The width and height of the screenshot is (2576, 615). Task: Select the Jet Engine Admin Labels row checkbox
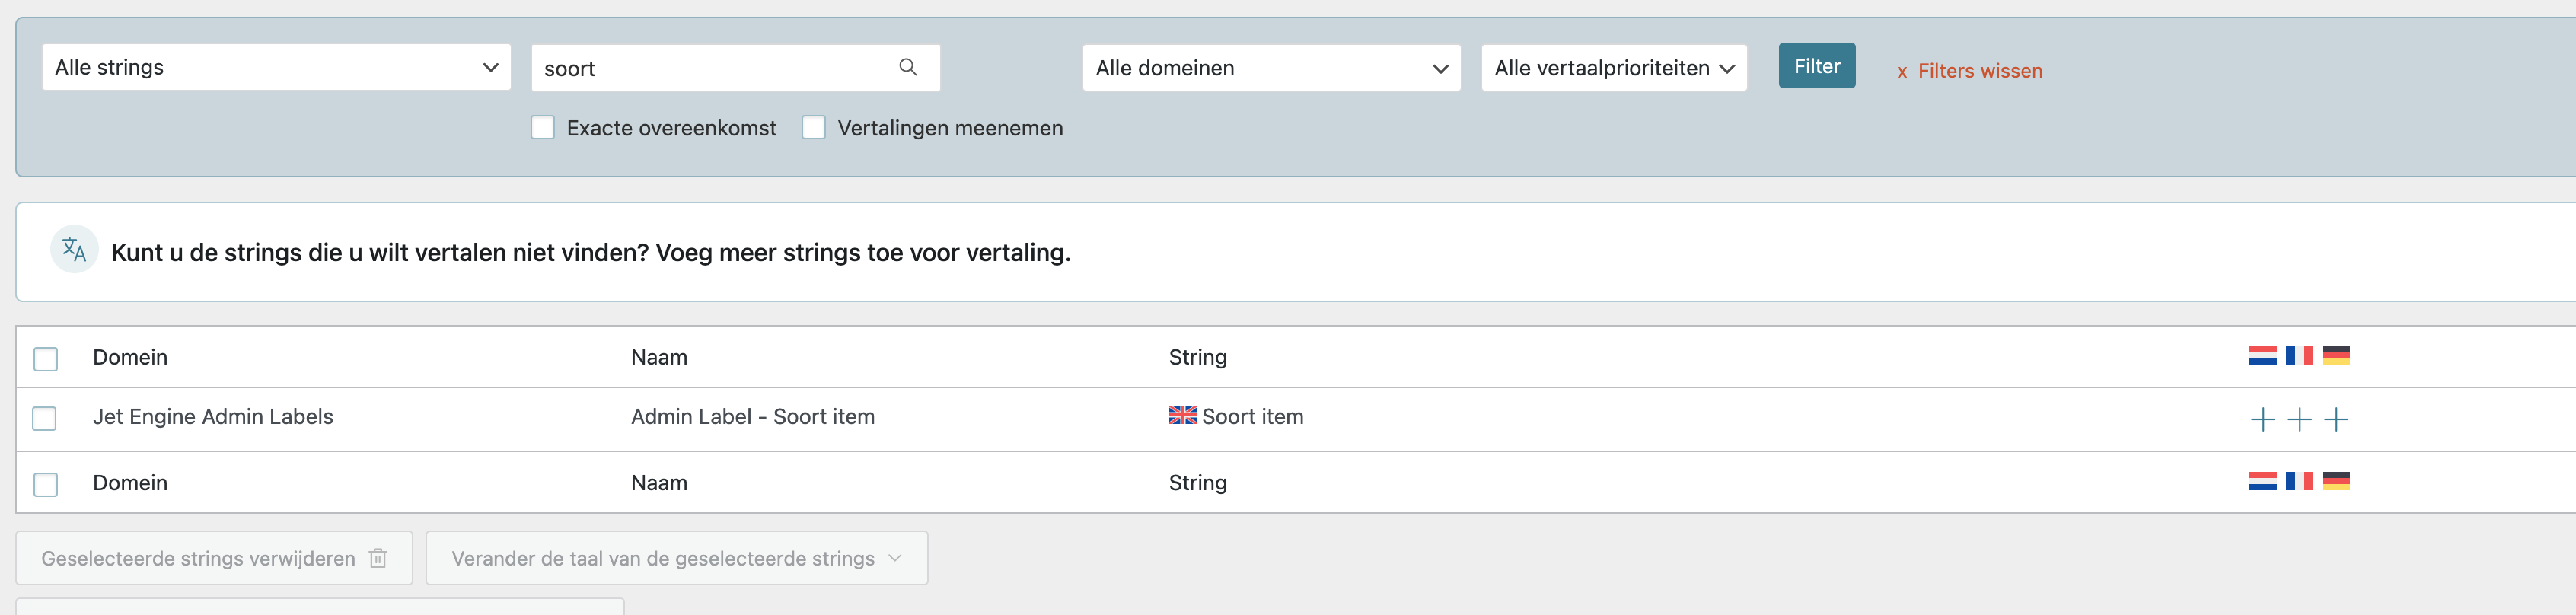coord(45,418)
